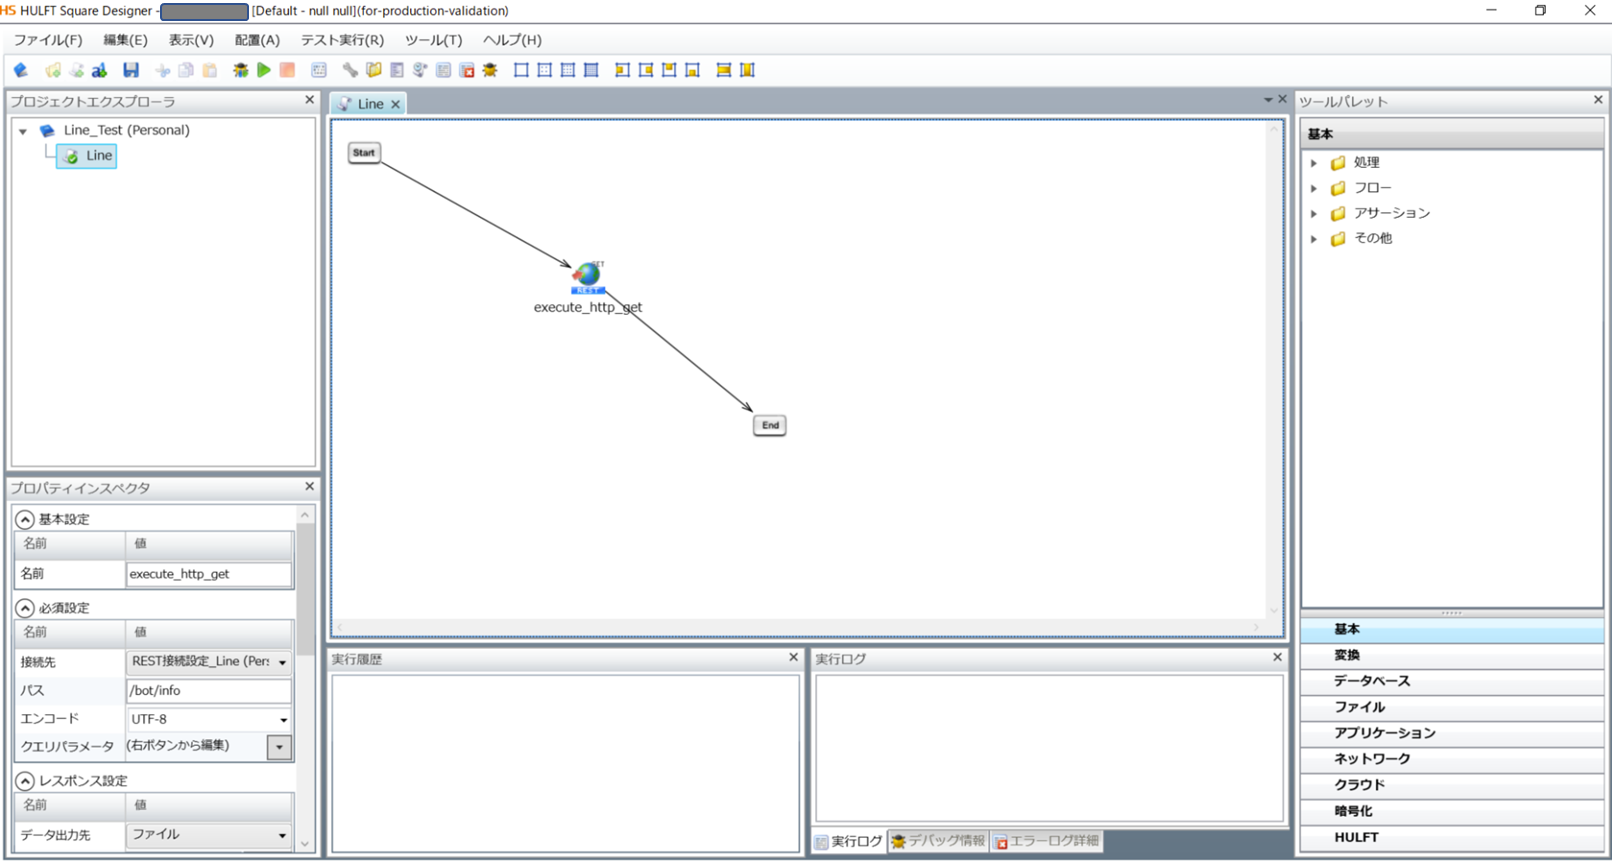Select the HULFT palette category

[x=1452, y=838]
